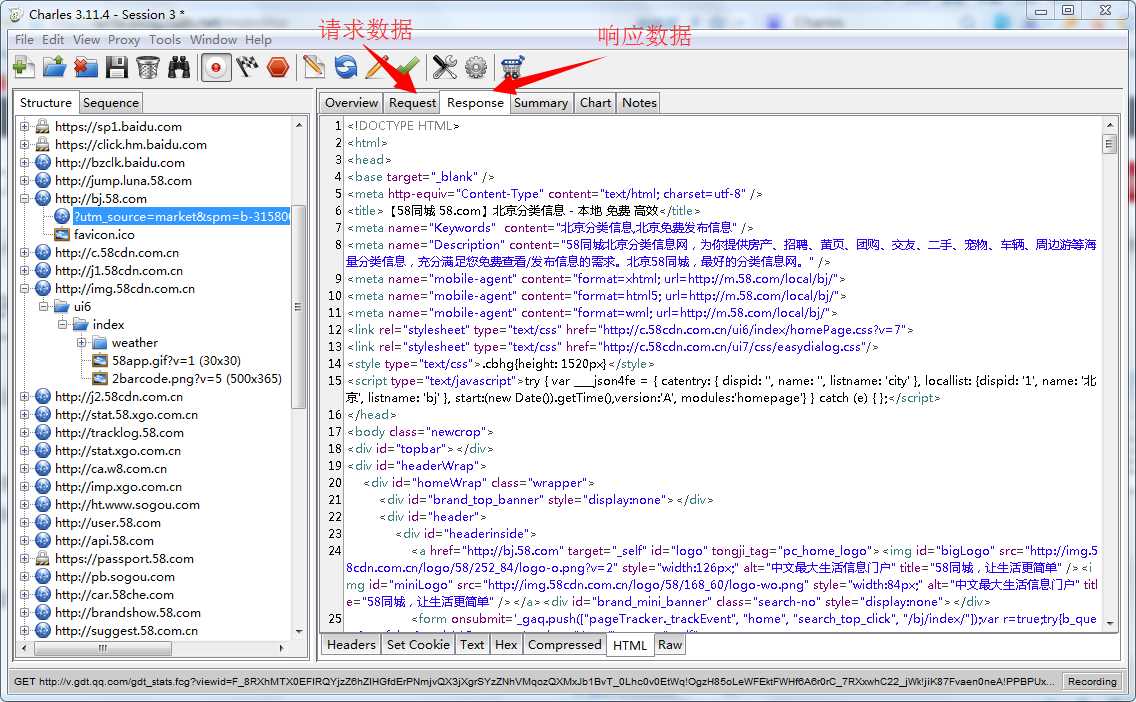Repeat the selected request with the blue arrows icon
1136x702 pixels.
(x=346, y=67)
